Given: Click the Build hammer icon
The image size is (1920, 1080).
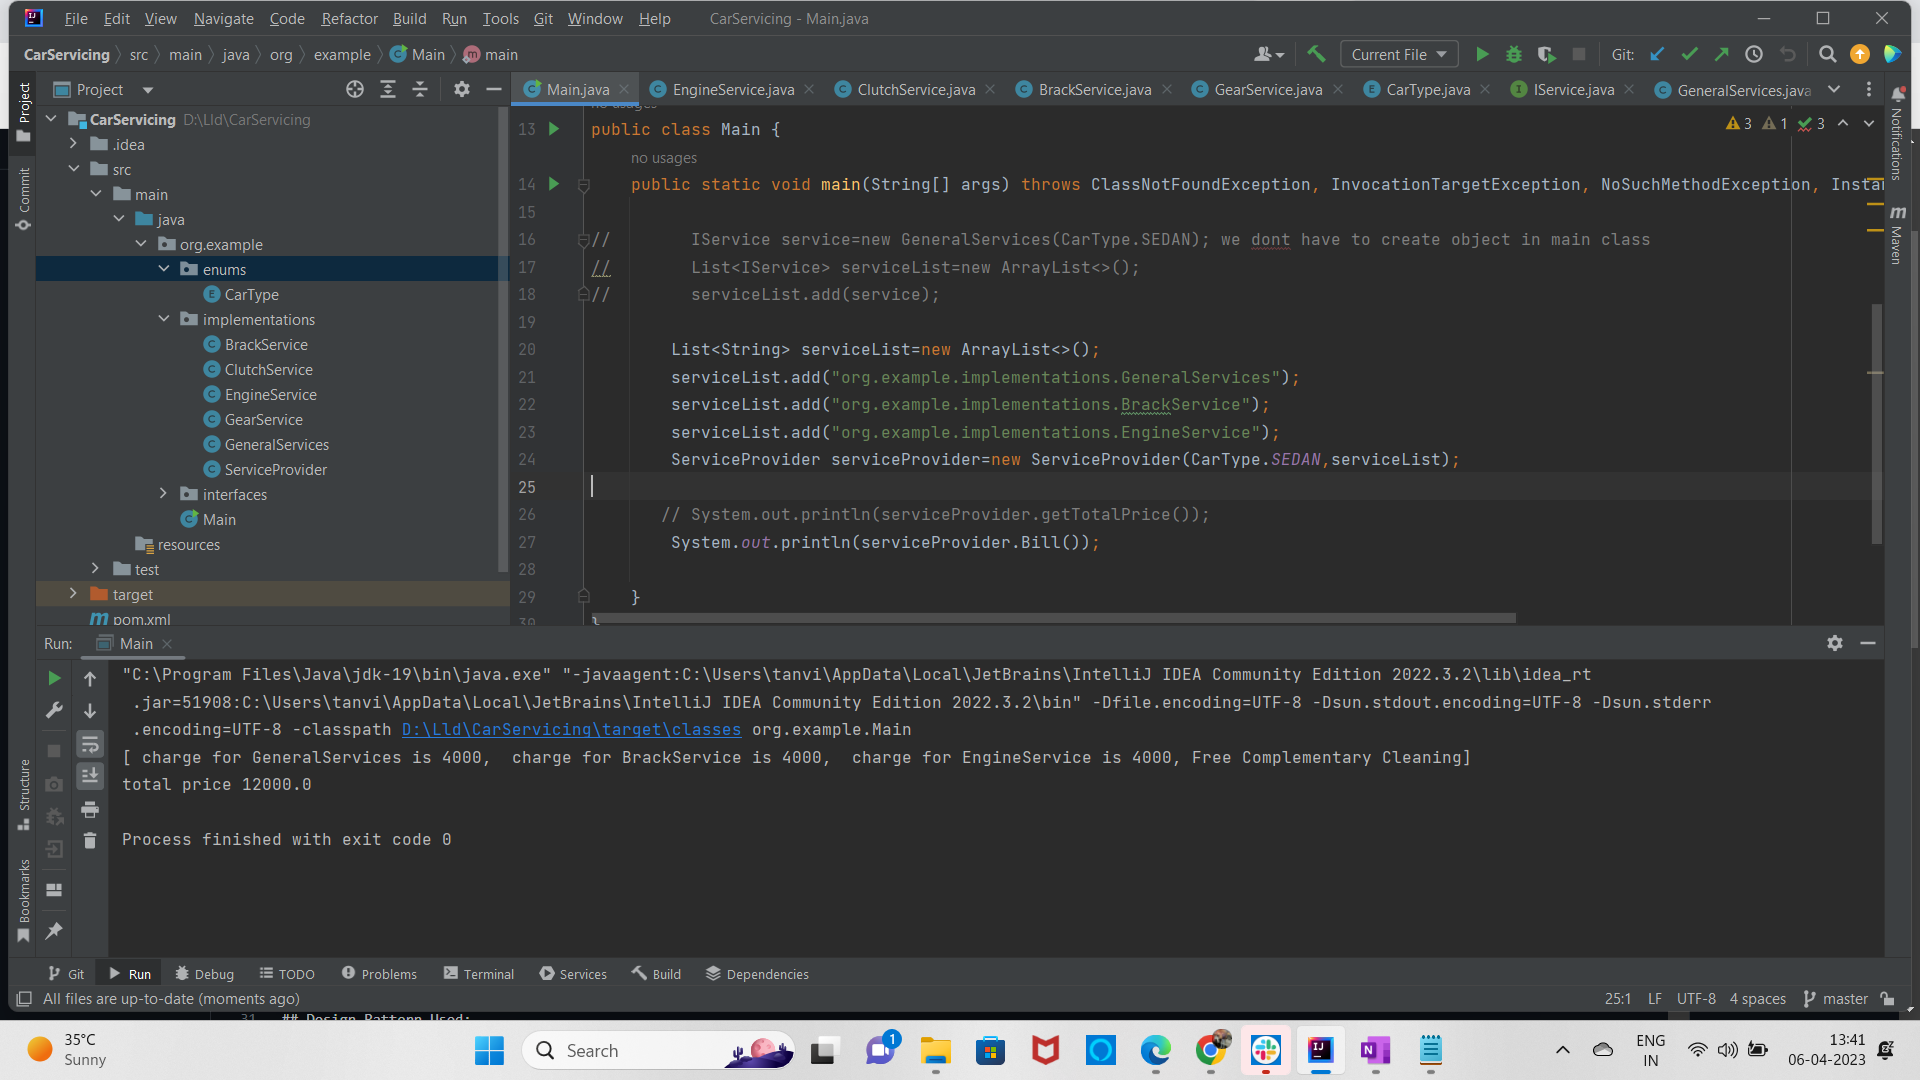Looking at the screenshot, I should click(x=1316, y=55).
